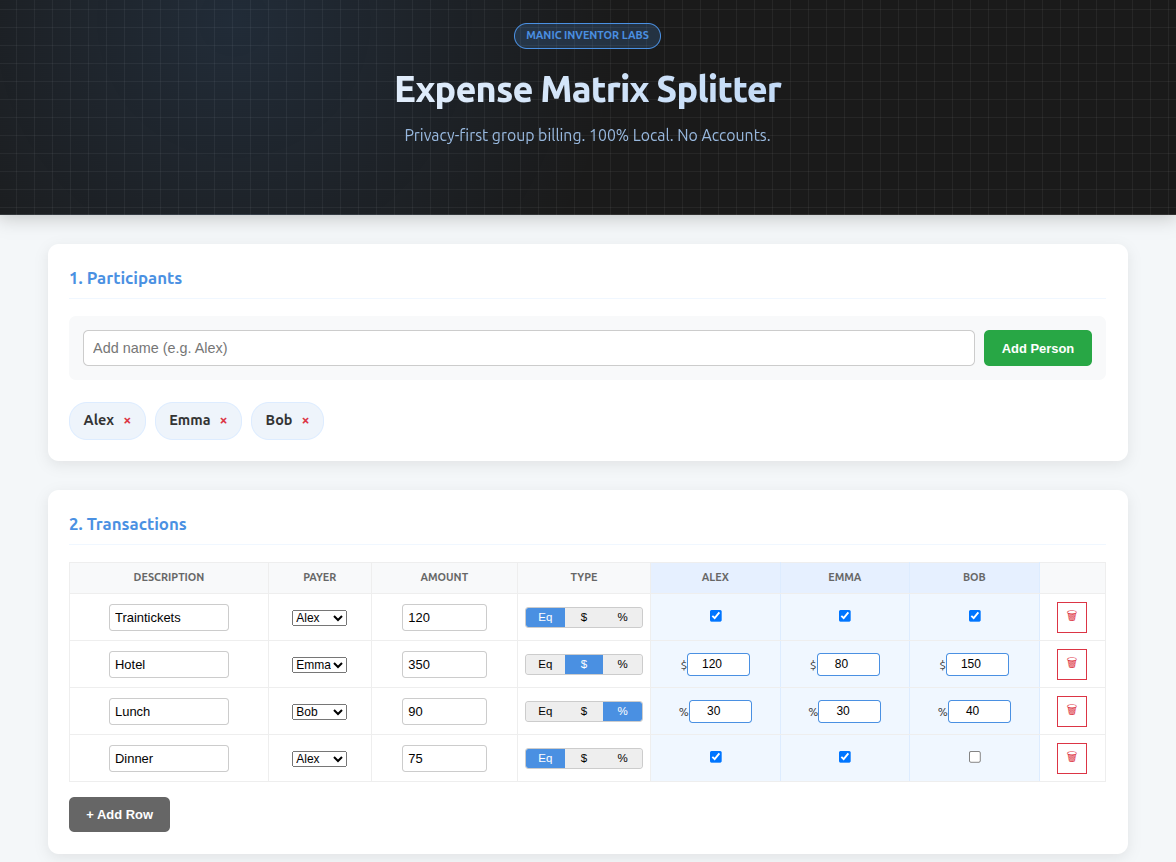The height and width of the screenshot is (862, 1176).
Task: Switch Traintickets split type to percent
Action: 622,617
